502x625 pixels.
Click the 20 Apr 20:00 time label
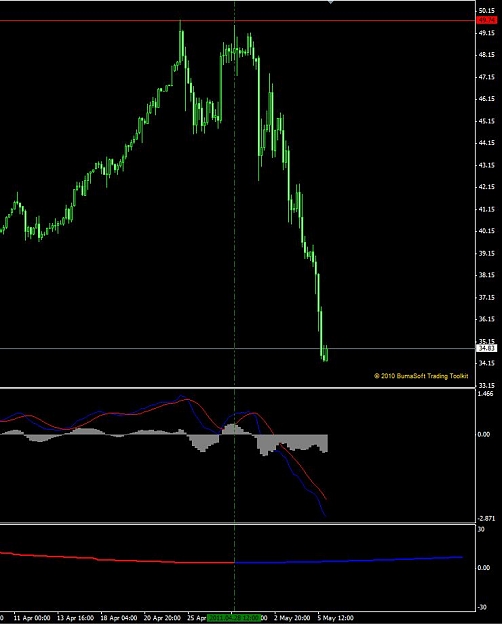tap(162, 618)
